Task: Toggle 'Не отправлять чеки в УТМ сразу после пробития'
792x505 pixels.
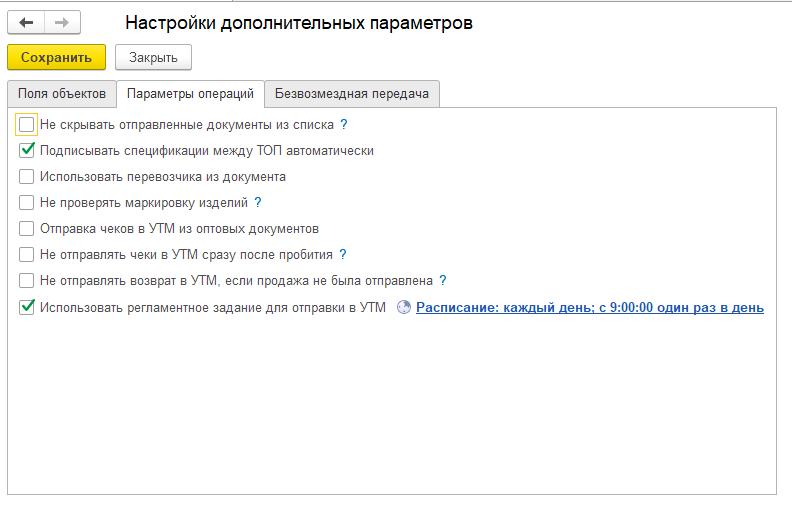Action: click(x=26, y=255)
